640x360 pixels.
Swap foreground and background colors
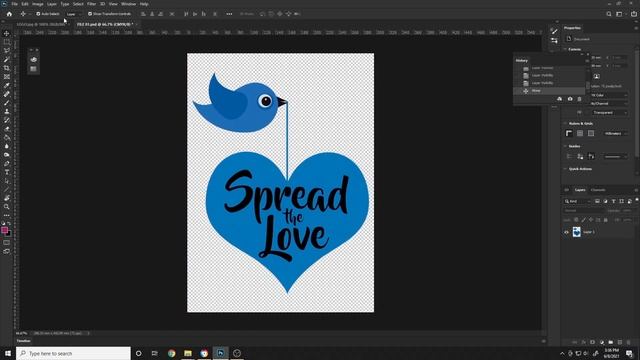coord(9,224)
